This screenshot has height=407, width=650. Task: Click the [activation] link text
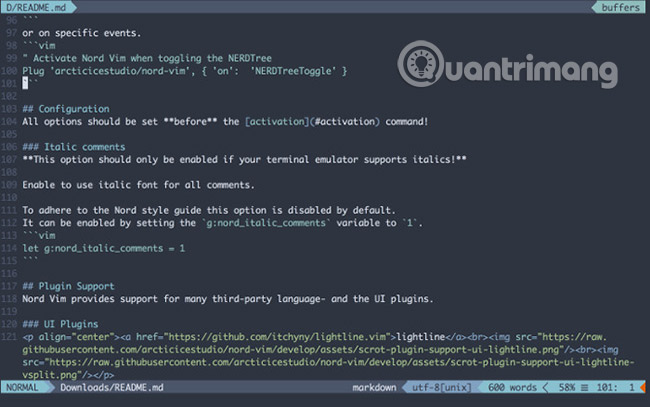(x=277, y=121)
